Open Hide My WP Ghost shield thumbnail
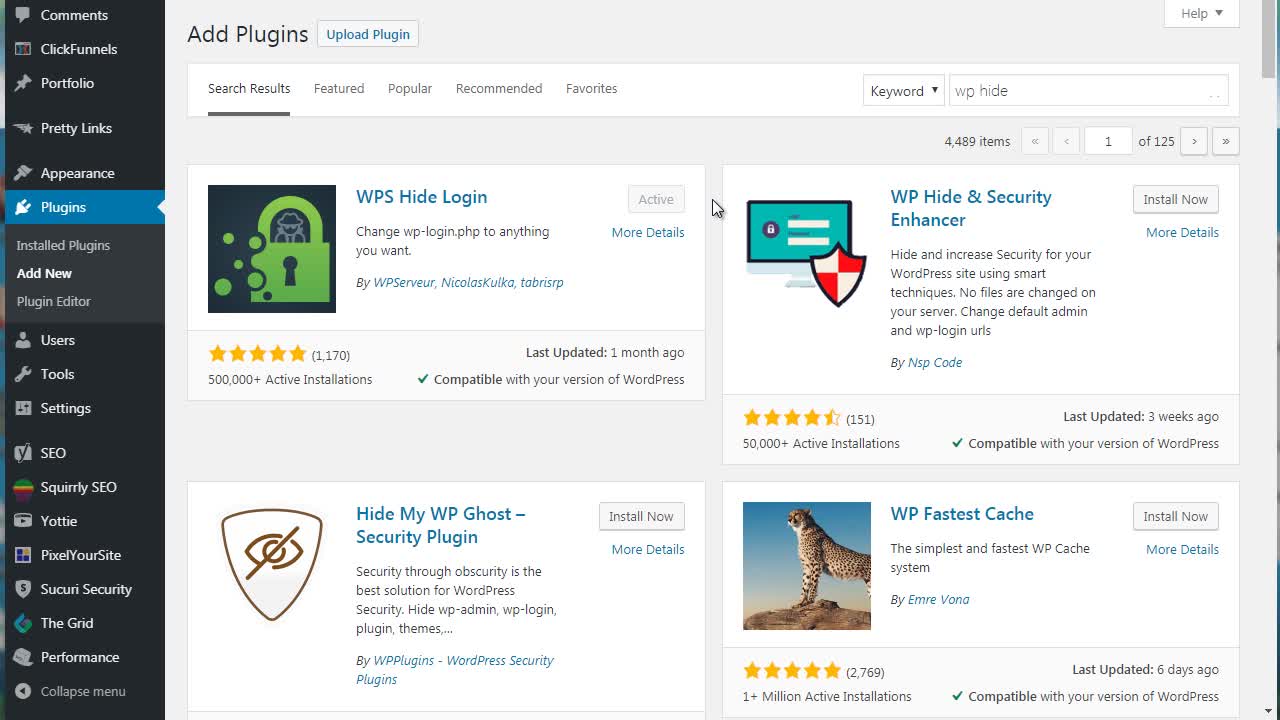The height and width of the screenshot is (720, 1280). pos(272,566)
